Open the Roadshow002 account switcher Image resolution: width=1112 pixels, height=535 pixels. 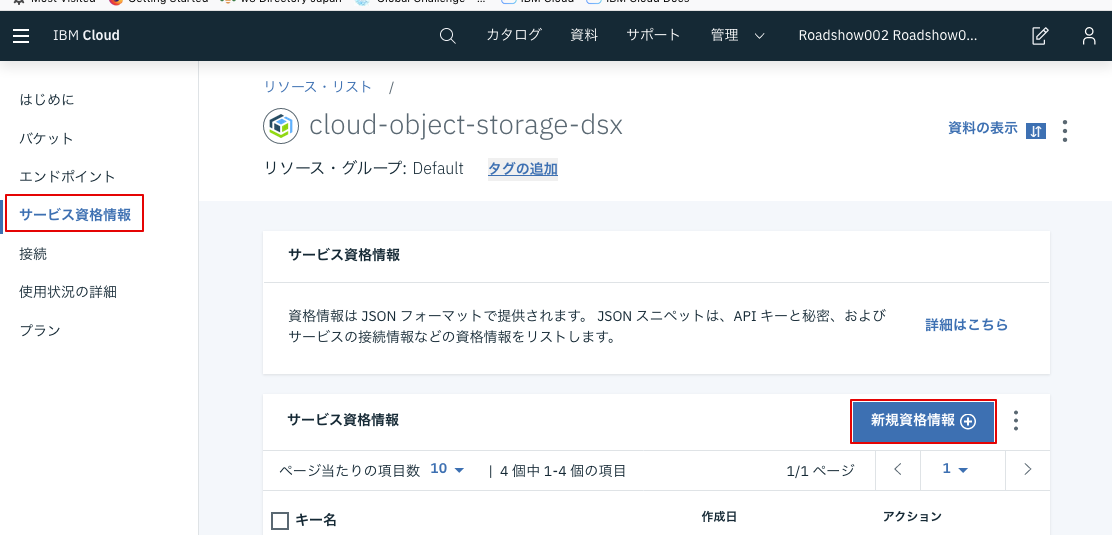click(888, 35)
